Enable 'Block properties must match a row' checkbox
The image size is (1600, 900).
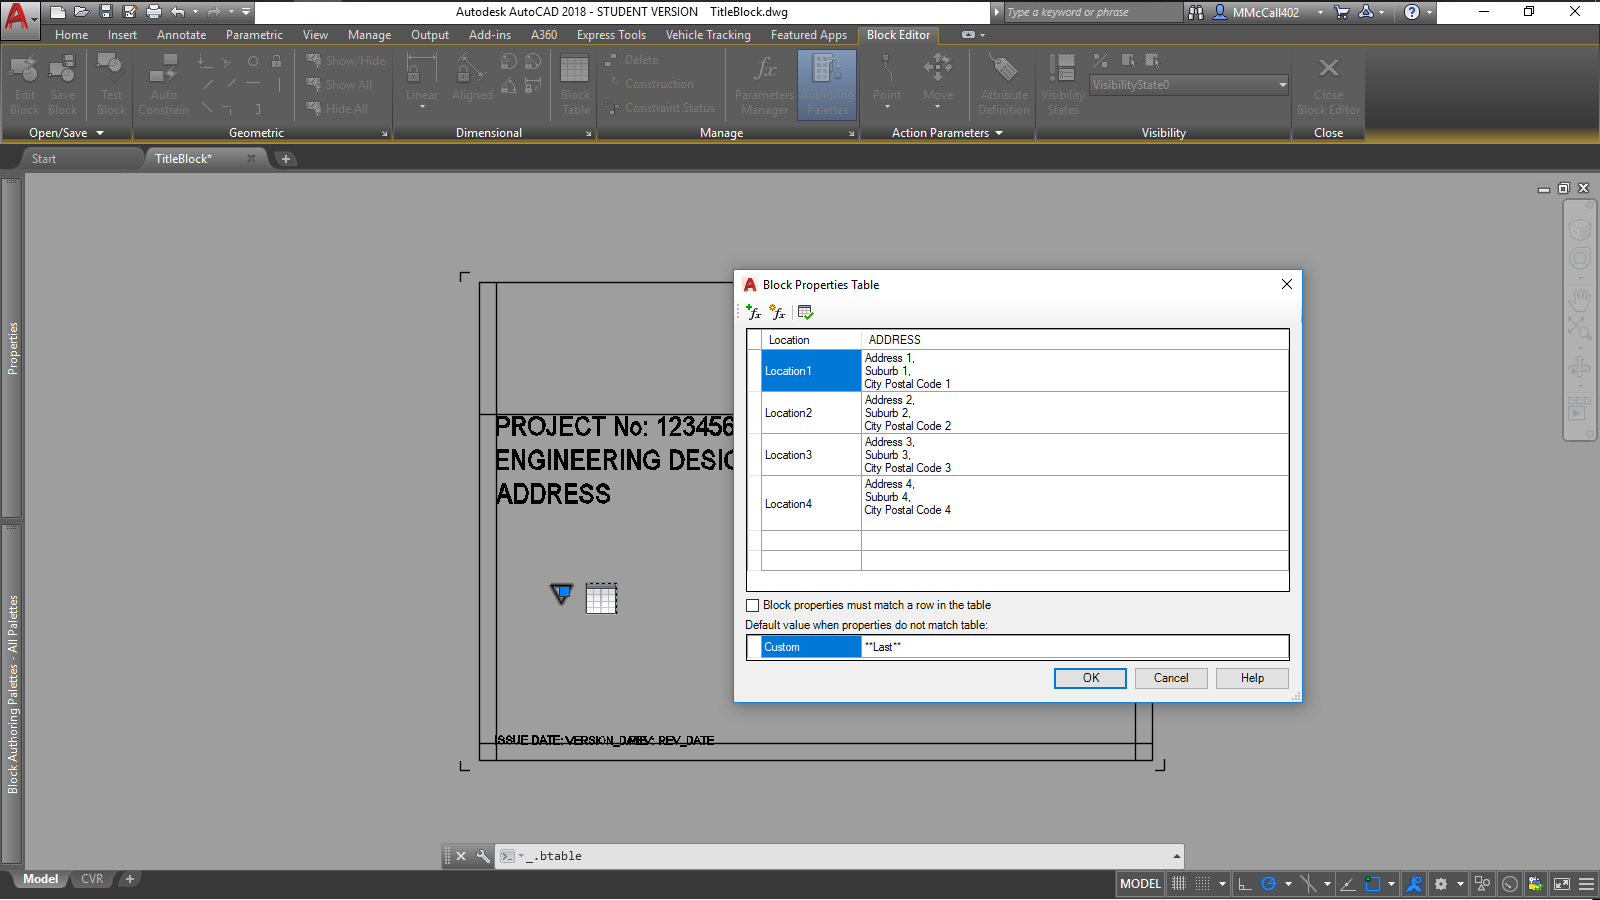click(753, 605)
